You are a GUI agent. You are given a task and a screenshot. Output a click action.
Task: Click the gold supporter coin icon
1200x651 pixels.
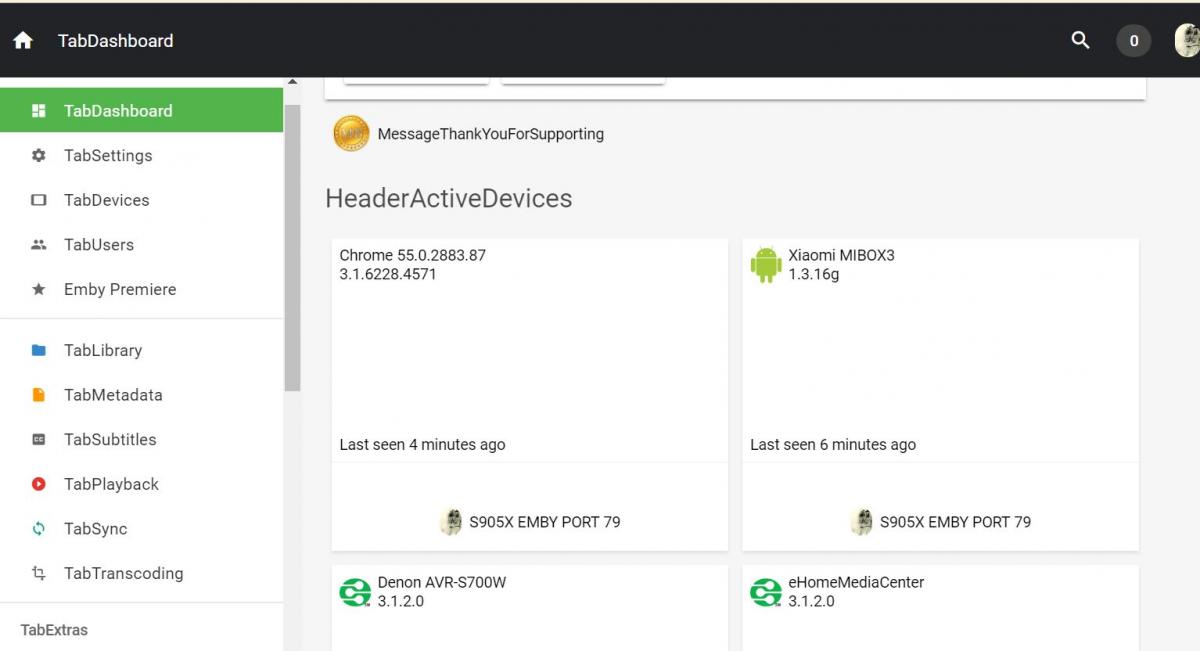[351, 133]
